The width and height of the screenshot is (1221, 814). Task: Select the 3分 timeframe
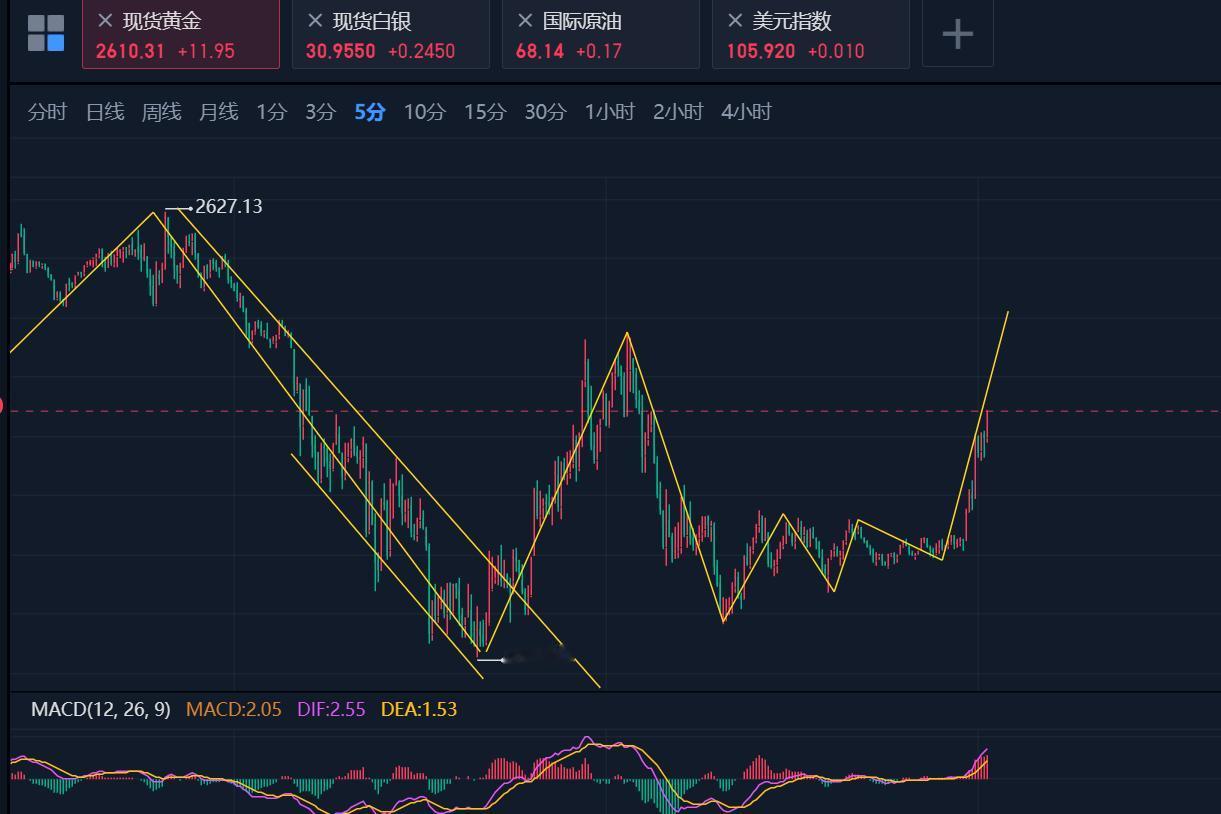coord(320,112)
